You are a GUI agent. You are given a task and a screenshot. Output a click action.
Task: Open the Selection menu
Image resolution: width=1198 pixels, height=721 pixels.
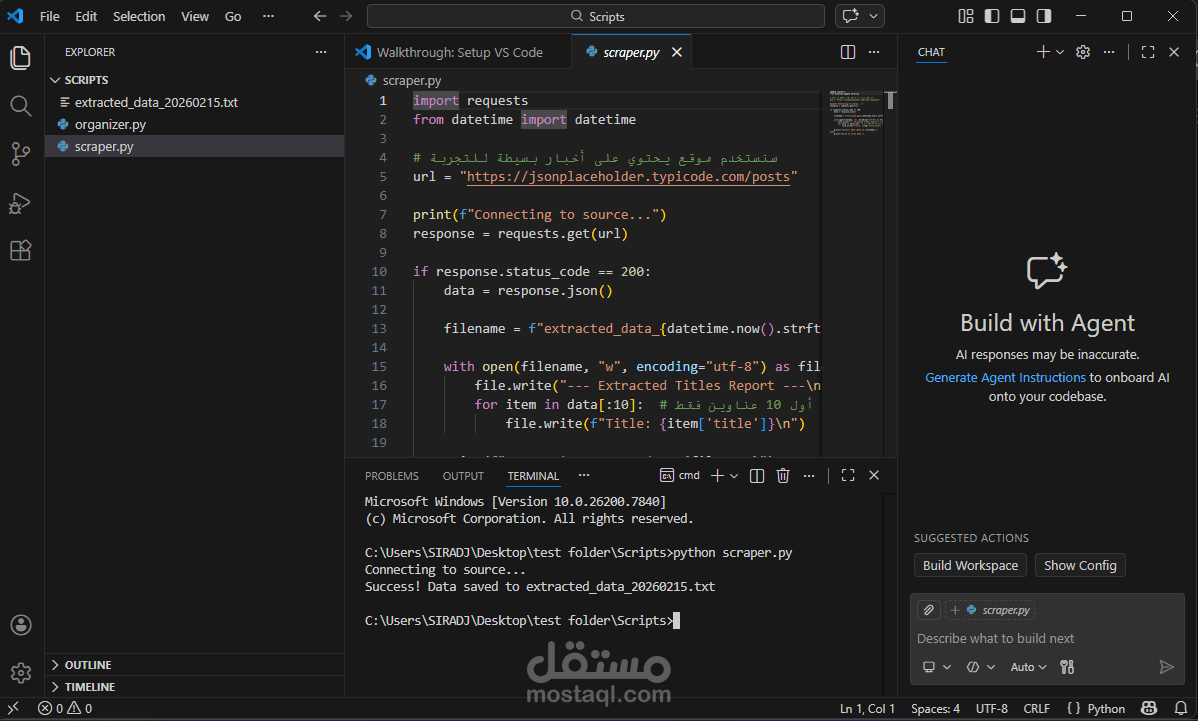pyautogui.click(x=139, y=16)
